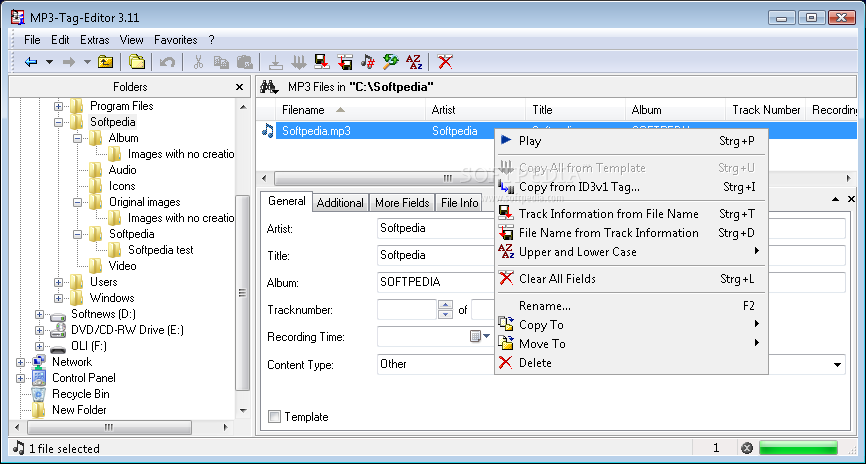The image size is (866, 464).
Task: Open the Back history dropdown arrow
Action: [49, 62]
